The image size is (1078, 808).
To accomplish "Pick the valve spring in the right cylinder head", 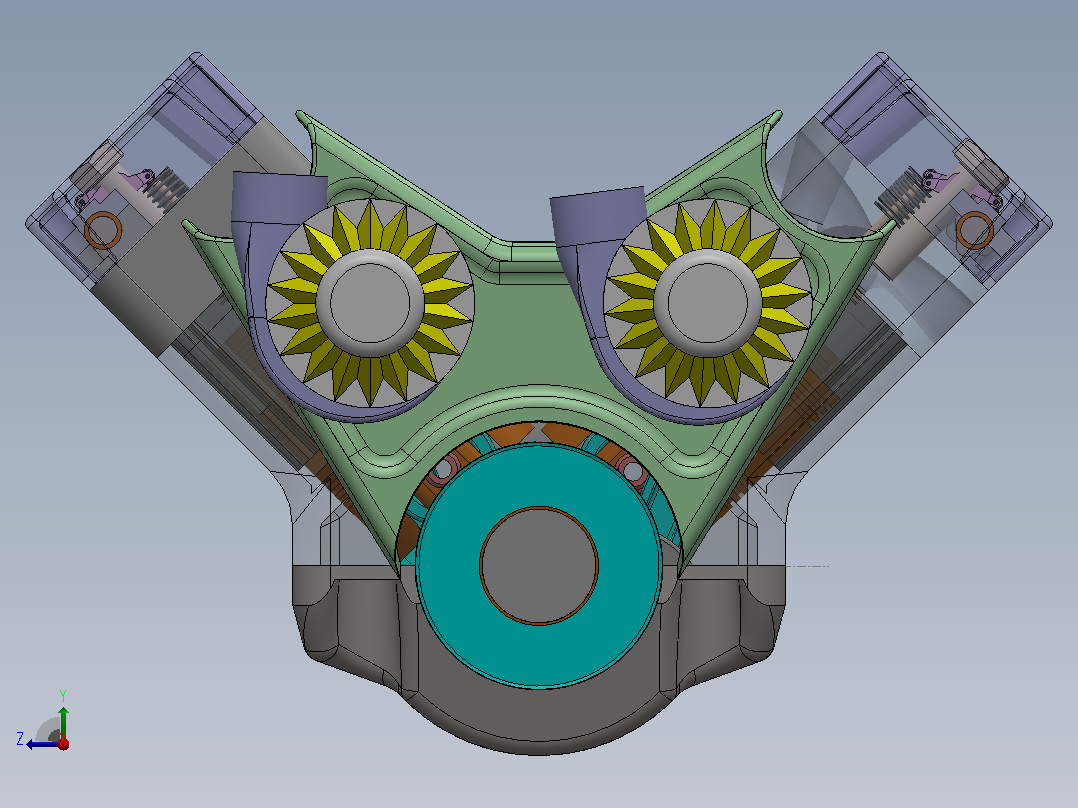I will click(901, 196).
